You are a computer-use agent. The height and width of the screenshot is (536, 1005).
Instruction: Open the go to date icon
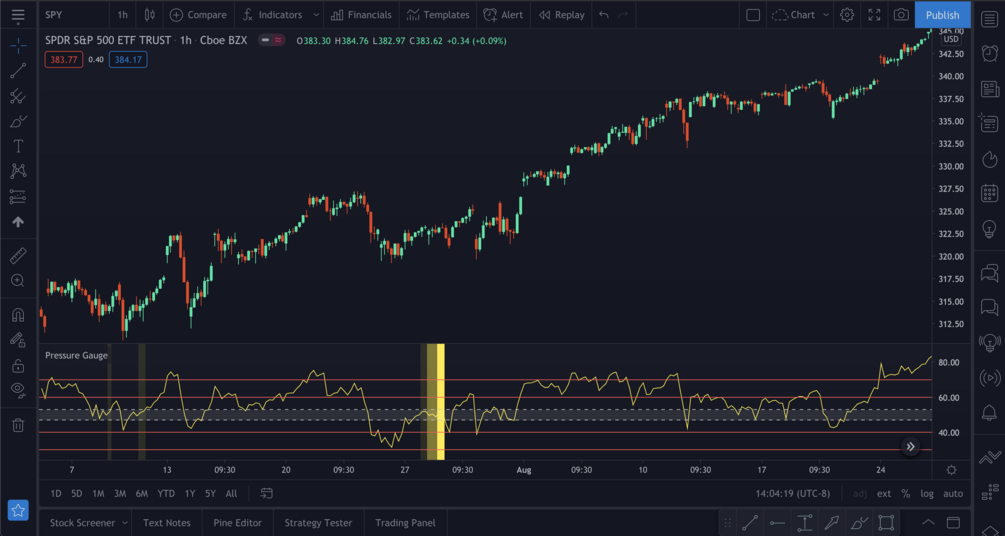coord(267,494)
